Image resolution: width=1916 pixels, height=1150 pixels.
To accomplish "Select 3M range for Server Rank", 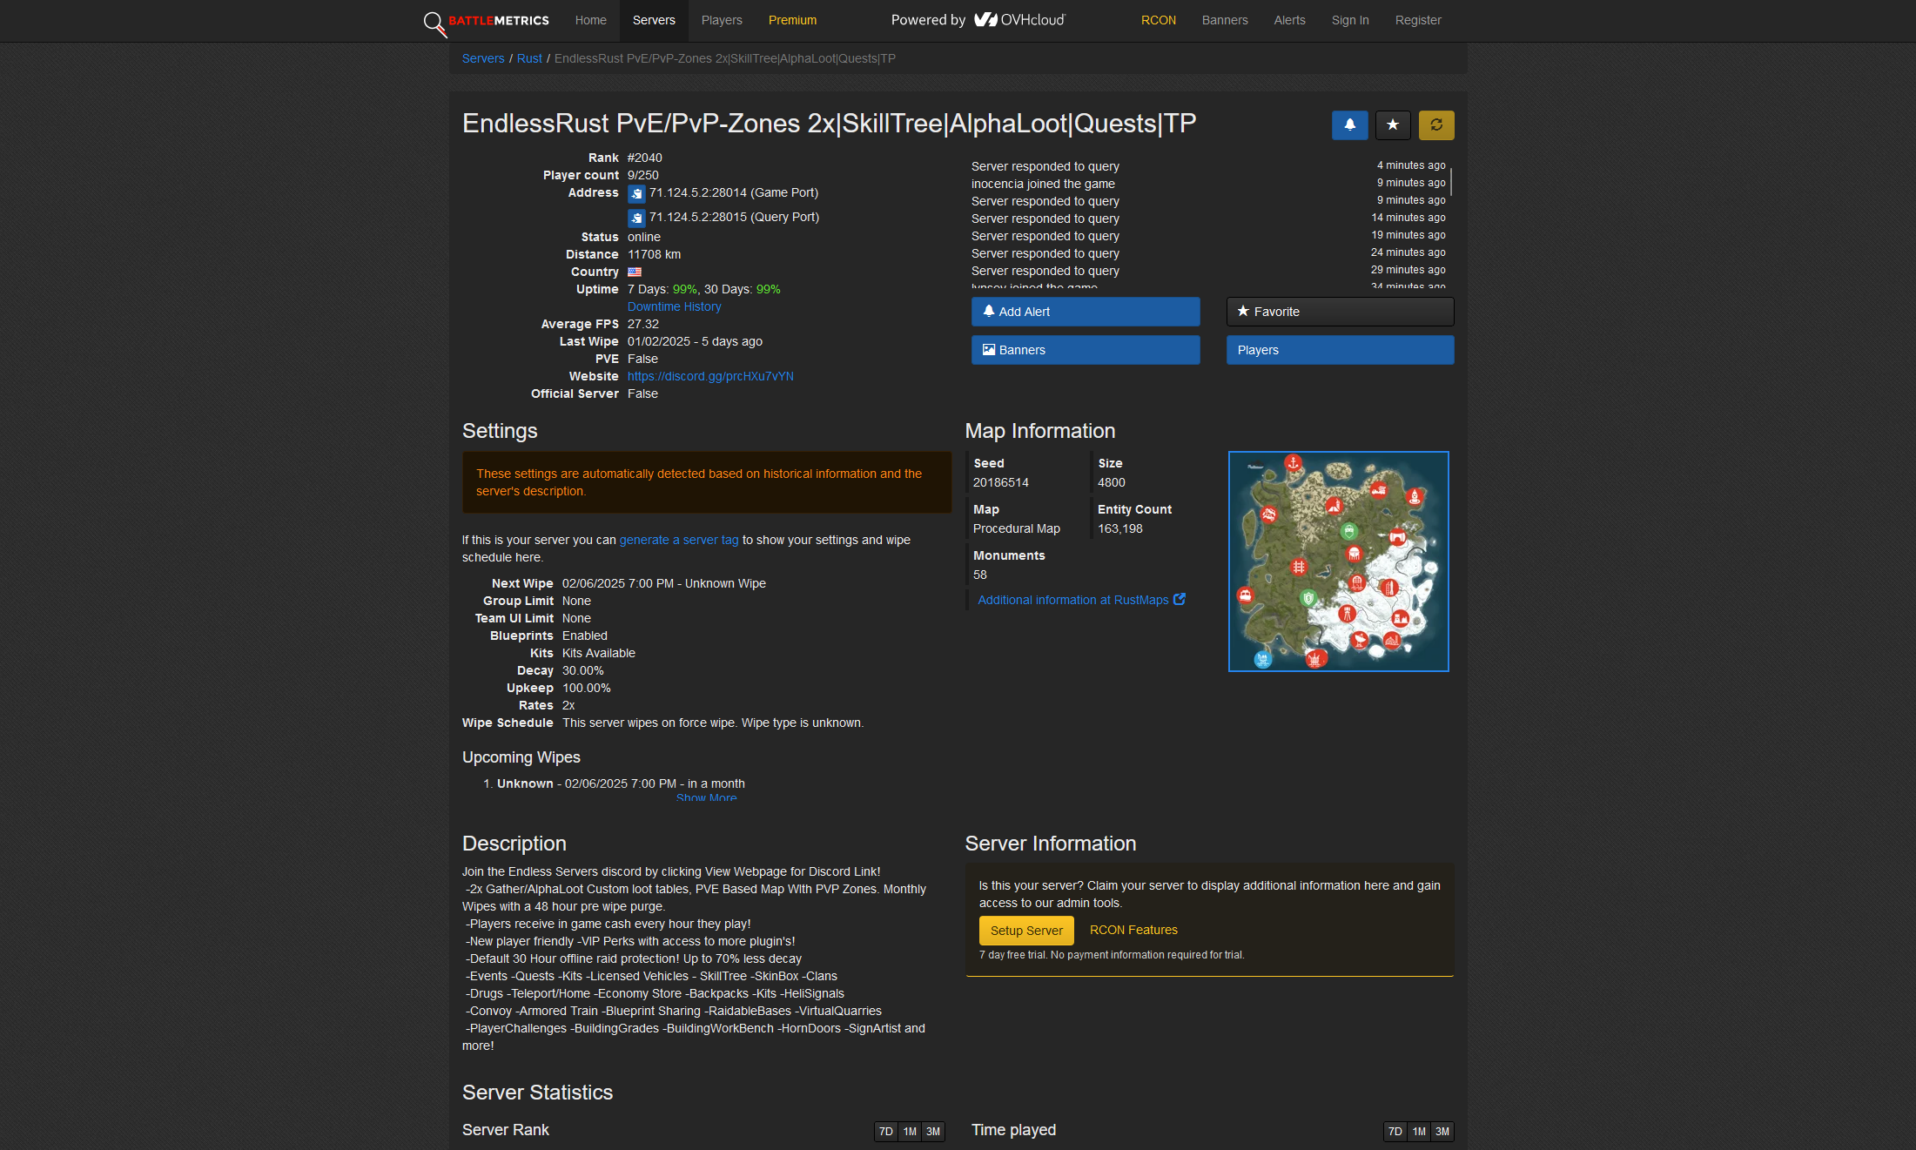I will [x=933, y=1132].
